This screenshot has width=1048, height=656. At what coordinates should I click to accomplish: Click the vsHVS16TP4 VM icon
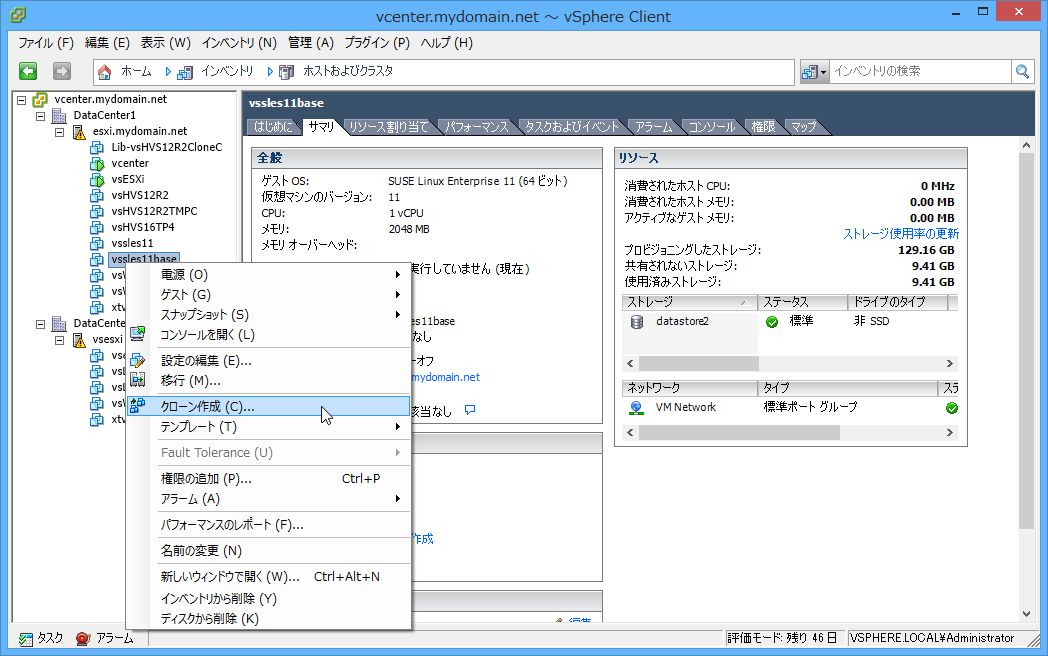coord(98,228)
